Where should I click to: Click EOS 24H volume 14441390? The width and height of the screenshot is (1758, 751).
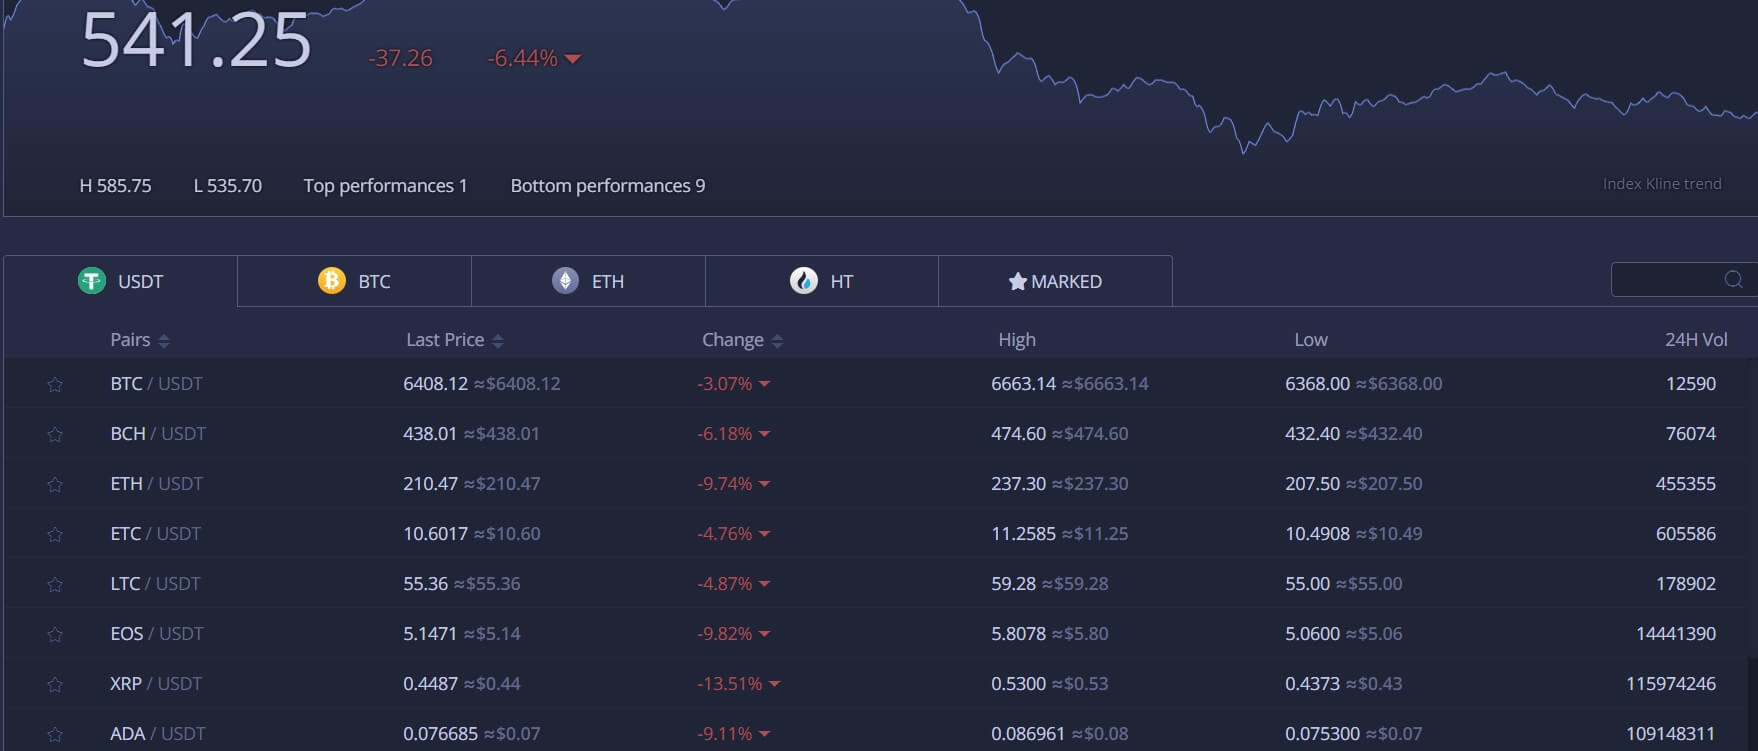tap(1676, 634)
